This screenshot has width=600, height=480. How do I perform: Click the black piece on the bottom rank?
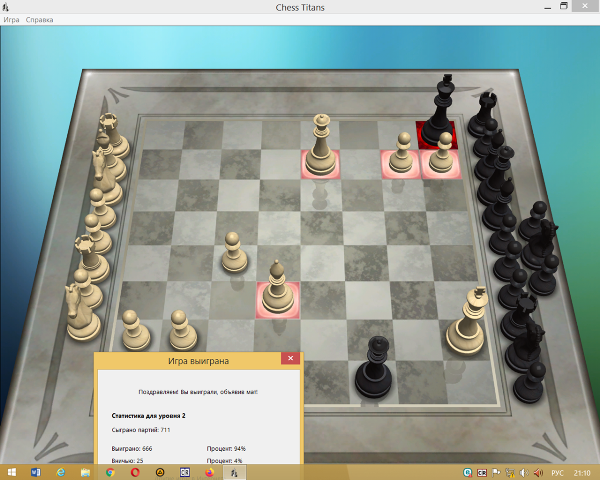pyautogui.click(x=376, y=368)
